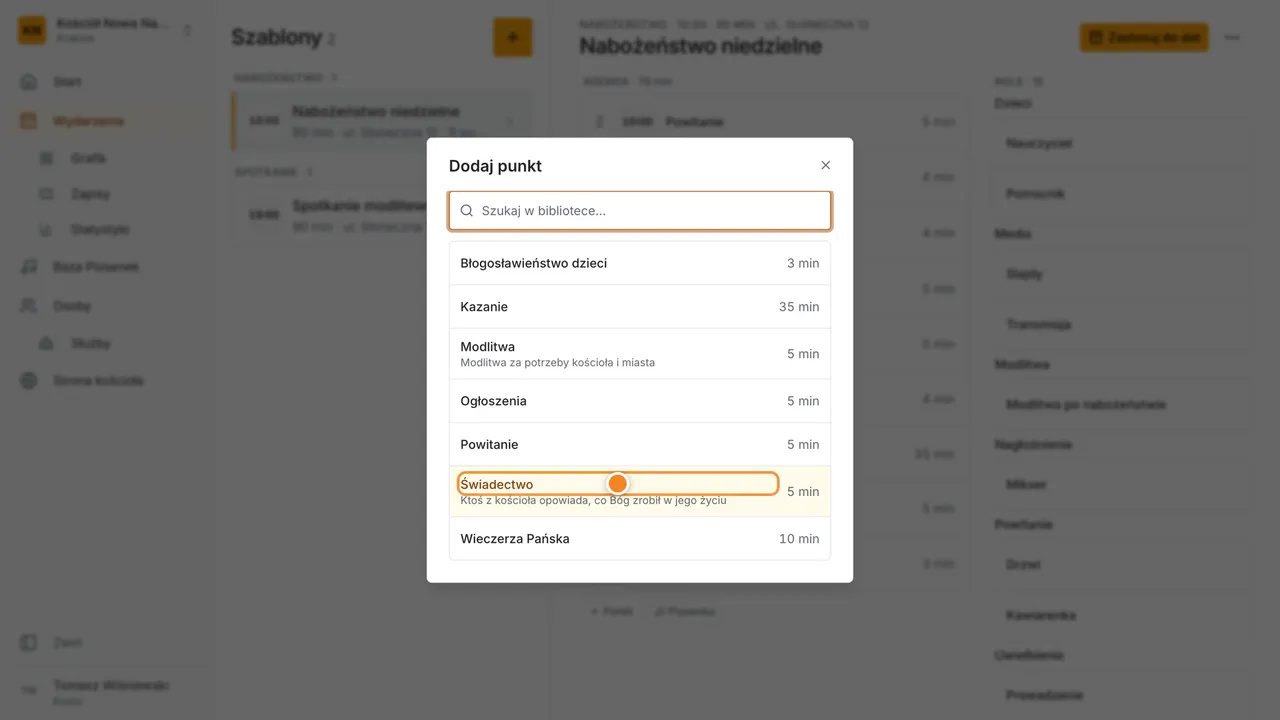Image resolution: width=1280 pixels, height=720 pixels.
Task: Focus the Szukaj w bibliotece search field
Action: pos(640,211)
